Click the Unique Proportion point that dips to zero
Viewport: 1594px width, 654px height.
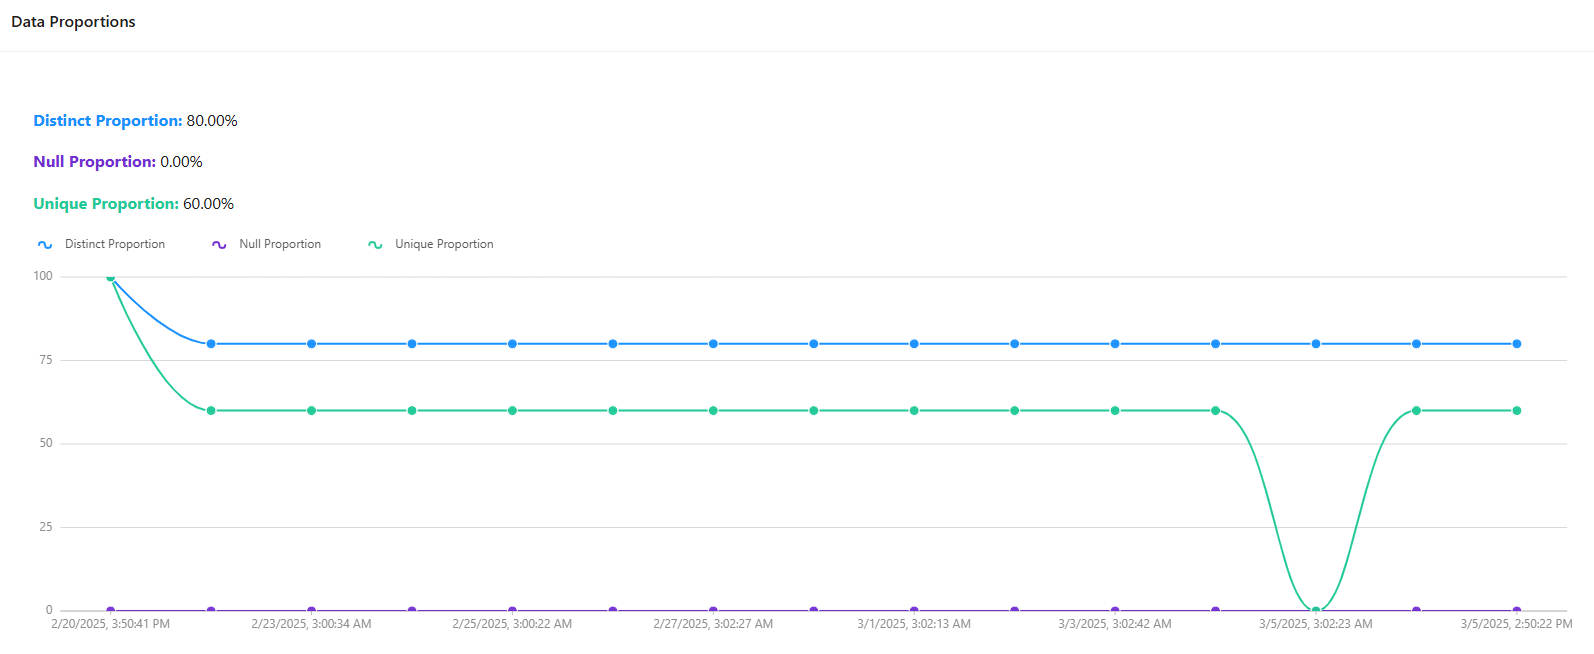1316,610
